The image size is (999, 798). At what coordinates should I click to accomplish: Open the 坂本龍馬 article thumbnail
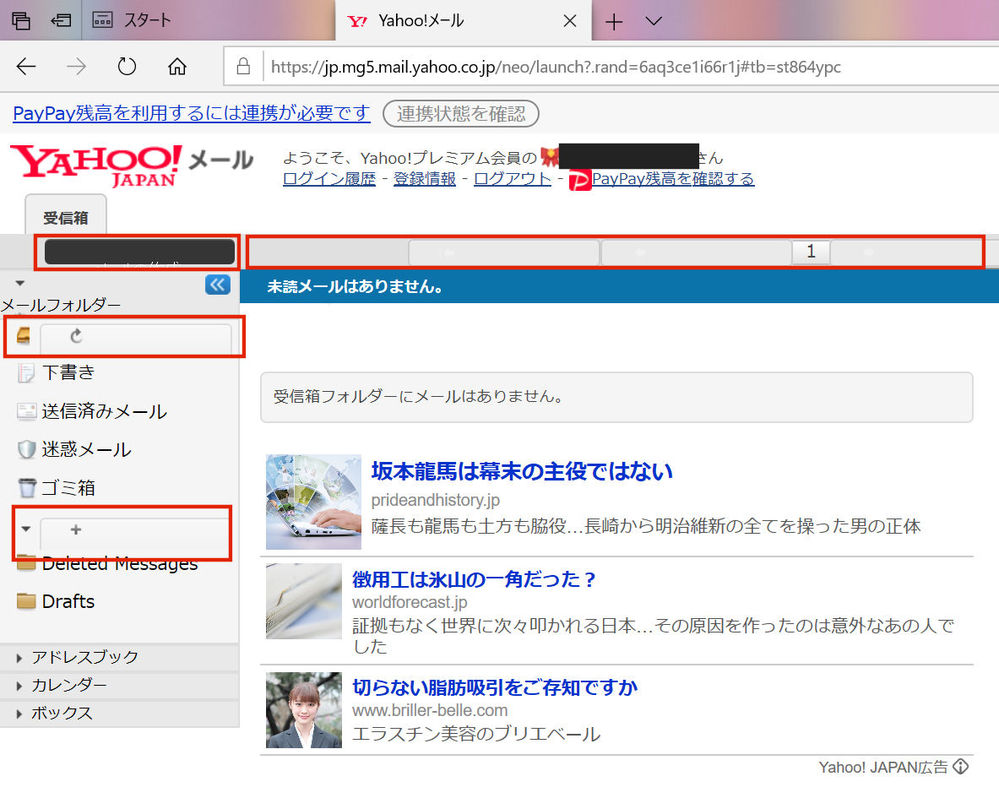[313, 501]
